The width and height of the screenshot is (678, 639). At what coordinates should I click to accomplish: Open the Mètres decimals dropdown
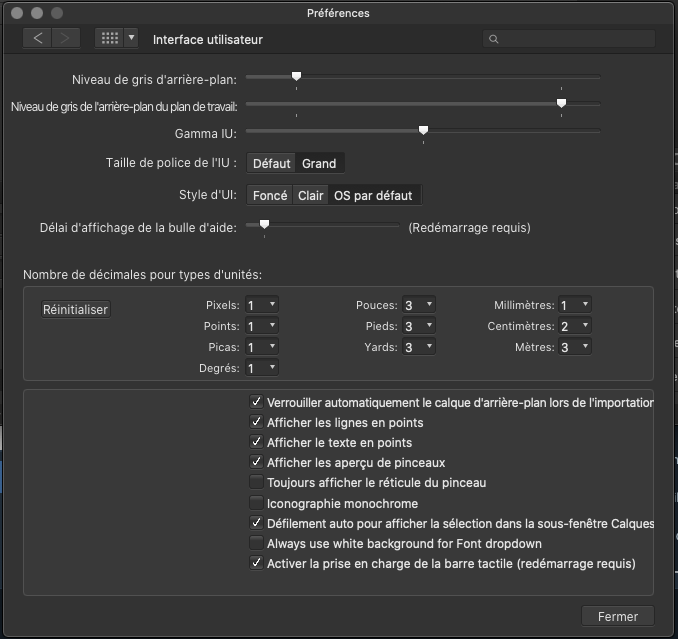tap(575, 347)
